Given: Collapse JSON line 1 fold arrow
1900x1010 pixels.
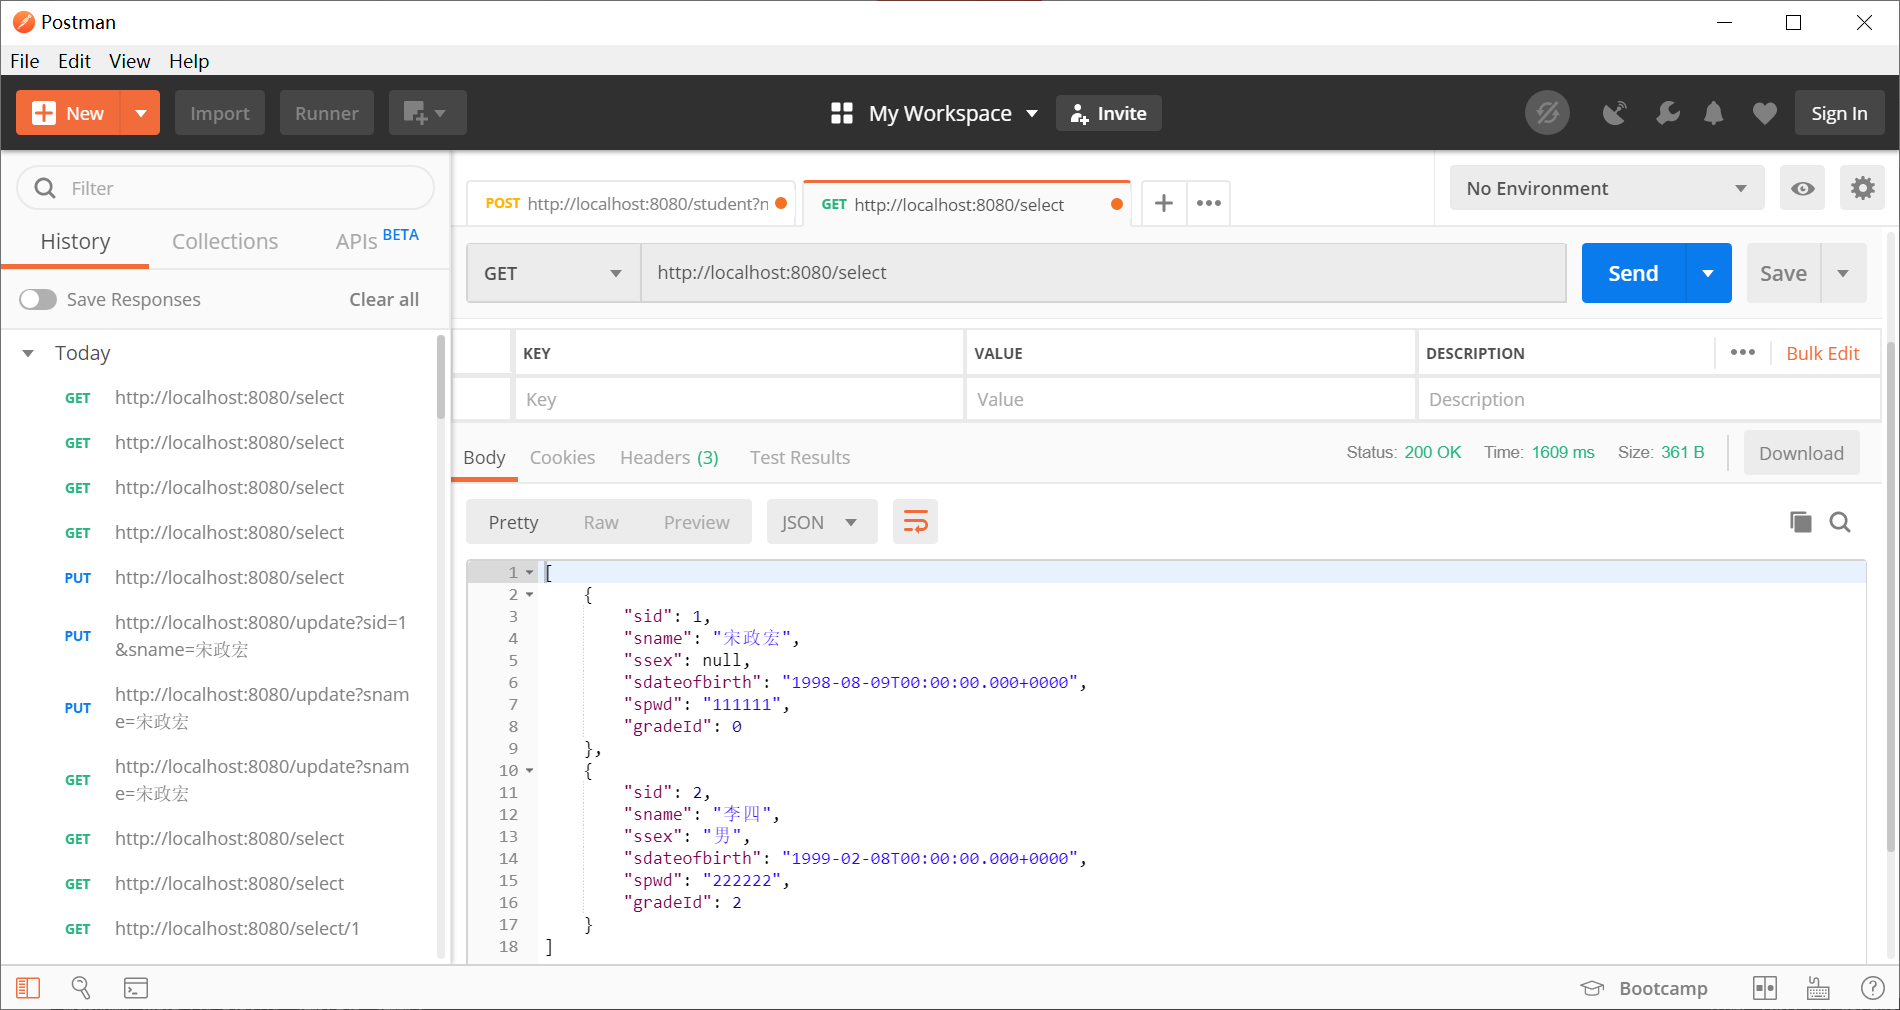Looking at the screenshot, I should point(530,573).
